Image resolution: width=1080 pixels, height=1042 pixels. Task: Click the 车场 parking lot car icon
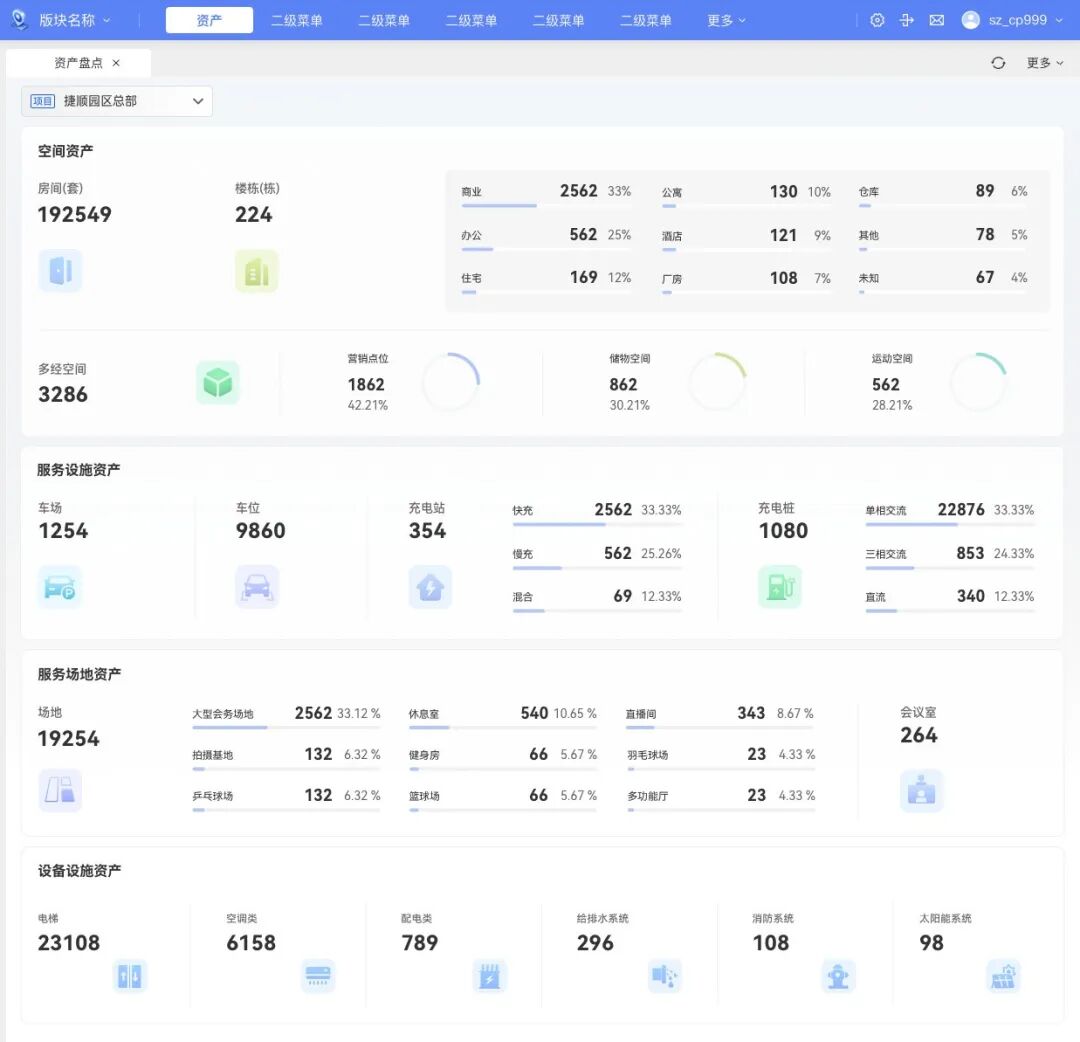(60, 587)
